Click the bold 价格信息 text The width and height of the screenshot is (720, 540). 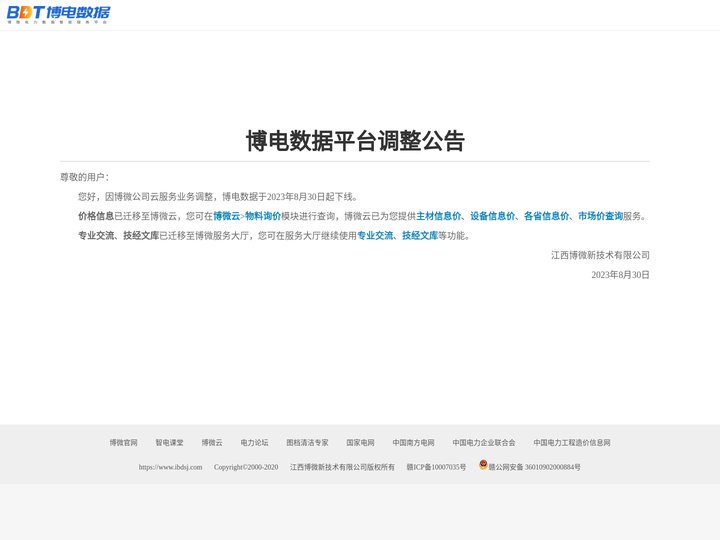click(x=96, y=216)
